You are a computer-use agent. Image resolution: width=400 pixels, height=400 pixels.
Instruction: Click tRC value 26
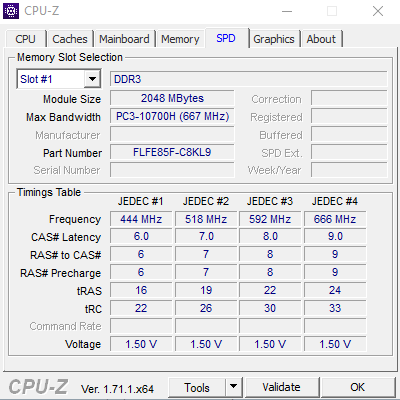click(206, 308)
